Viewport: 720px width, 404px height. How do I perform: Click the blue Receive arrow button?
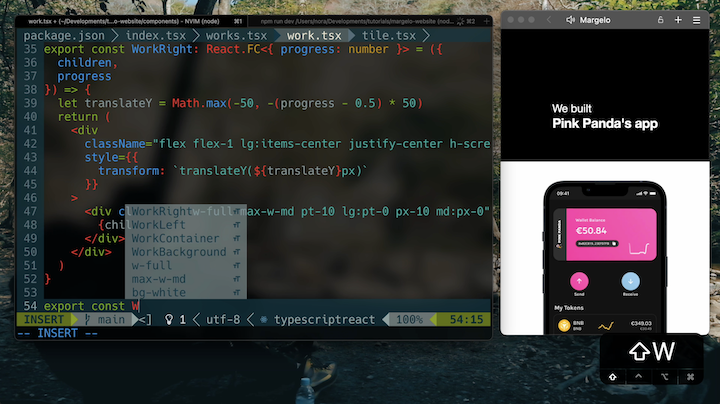pos(630,282)
